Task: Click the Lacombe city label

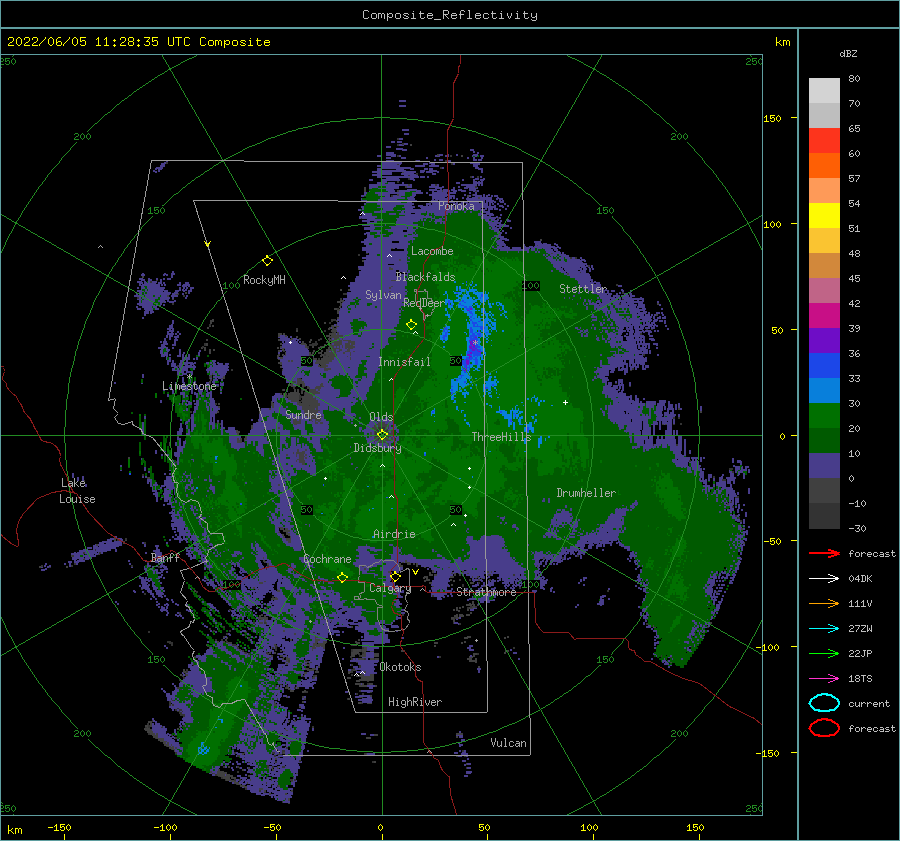Action: [432, 251]
